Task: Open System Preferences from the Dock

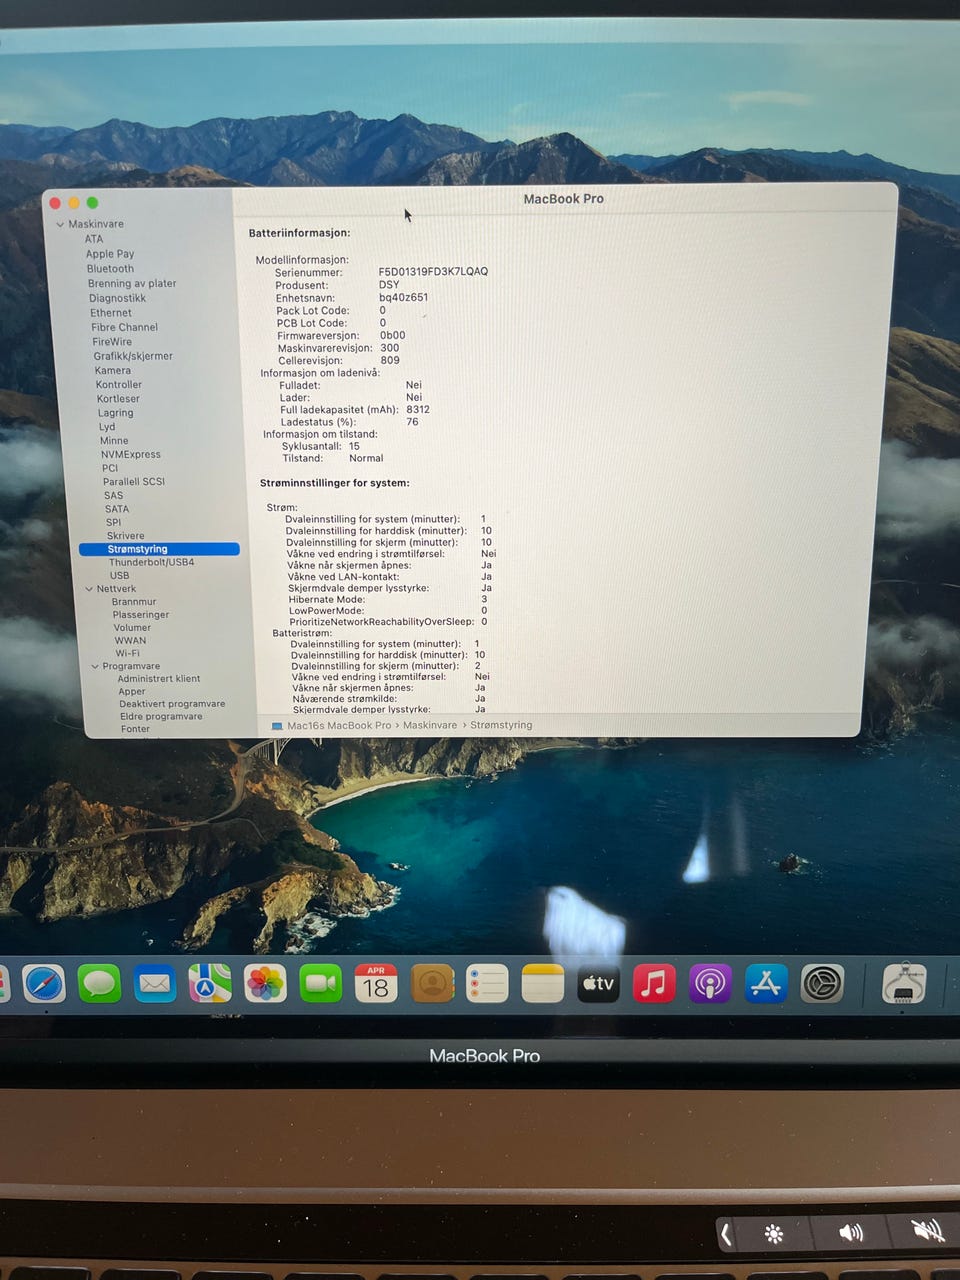Action: click(x=822, y=984)
